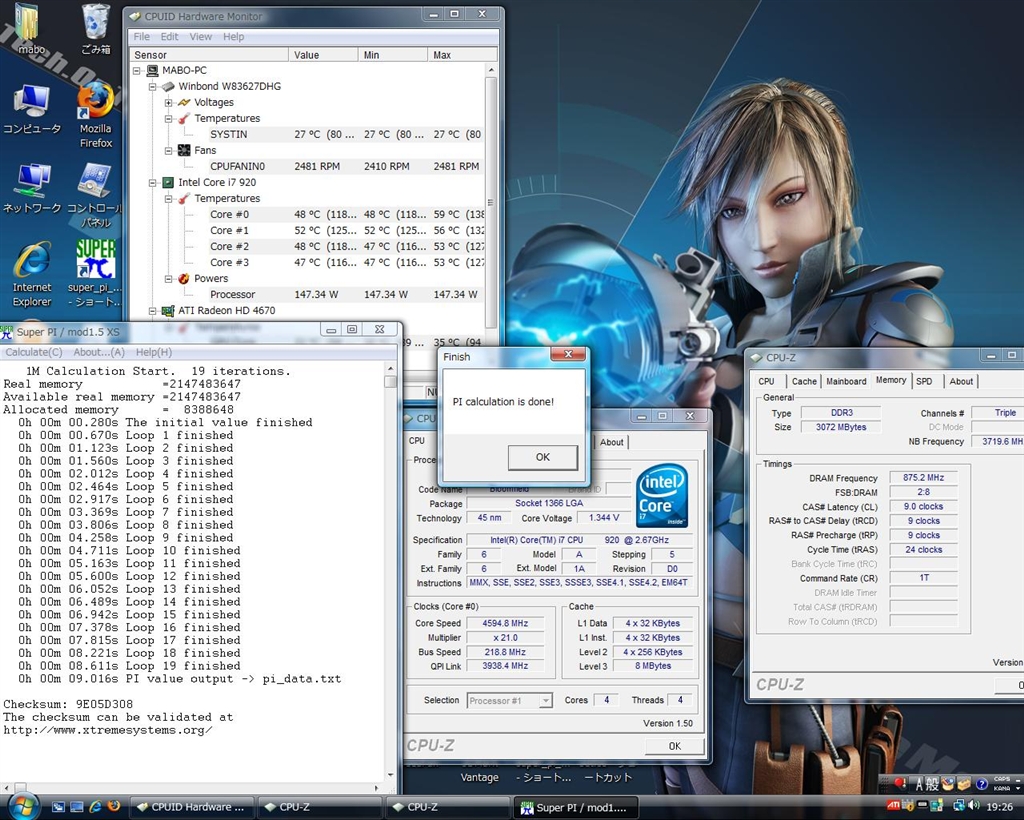
Task: Open the Mozilla Firefox desktop shortcut
Action: (96, 101)
